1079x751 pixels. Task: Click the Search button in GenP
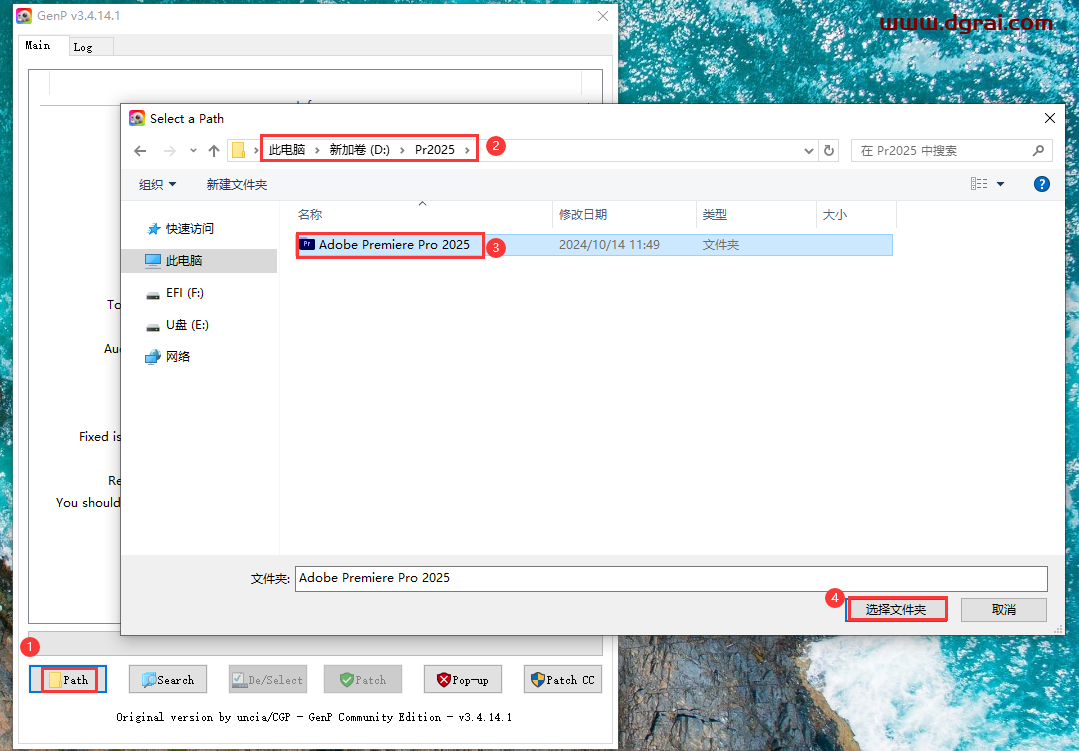pos(167,679)
